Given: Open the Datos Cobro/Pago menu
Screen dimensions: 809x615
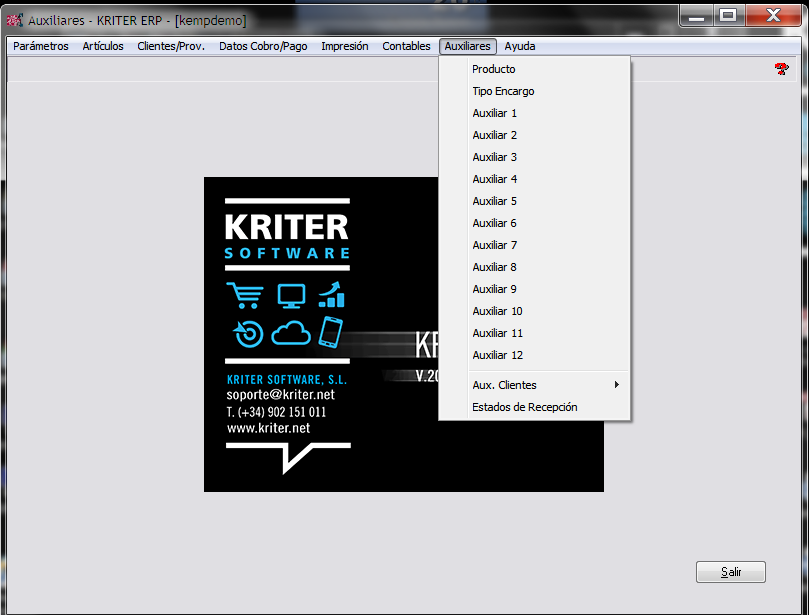Looking at the screenshot, I should point(263,46).
